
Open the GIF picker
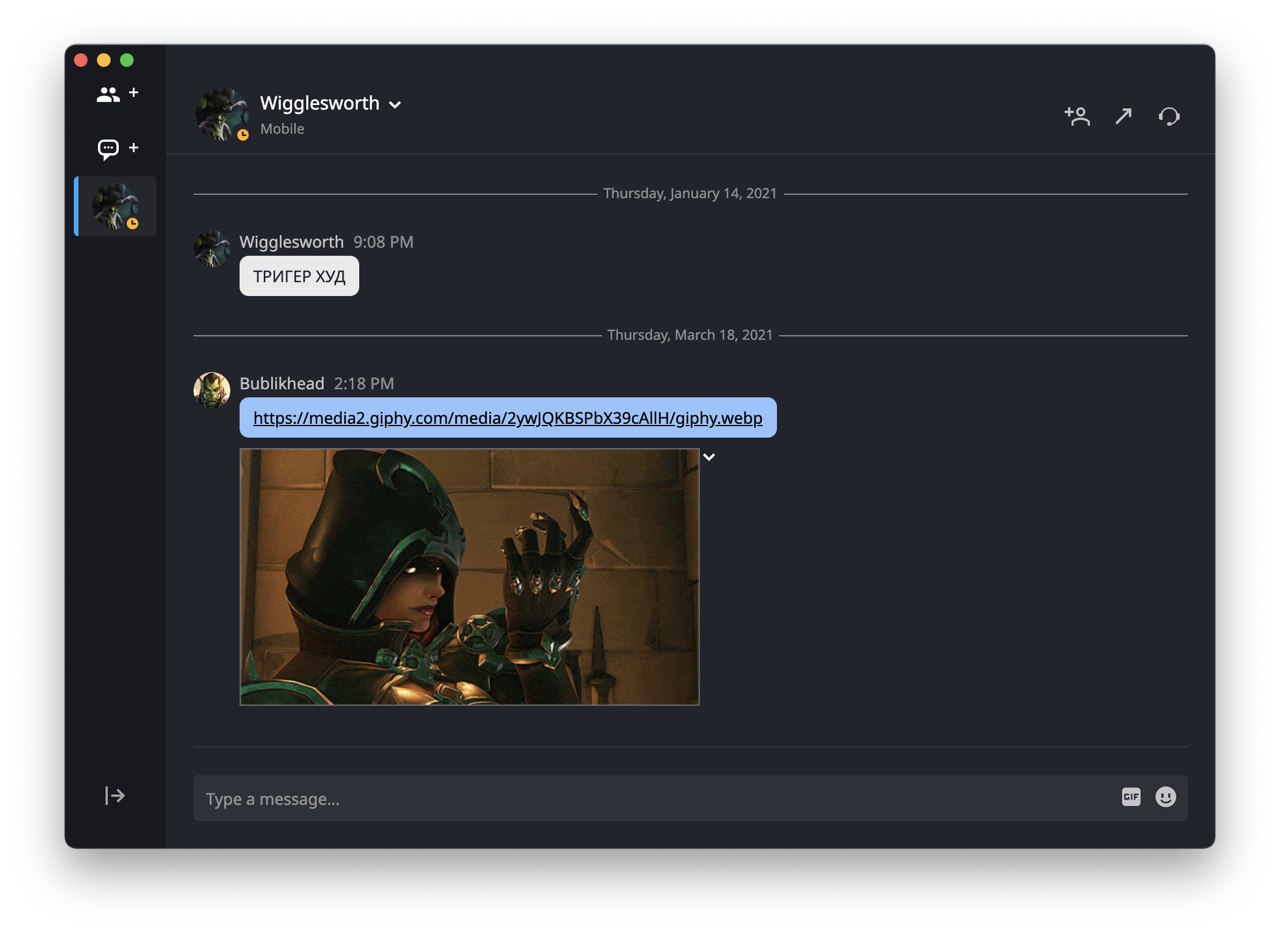tap(1131, 797)
